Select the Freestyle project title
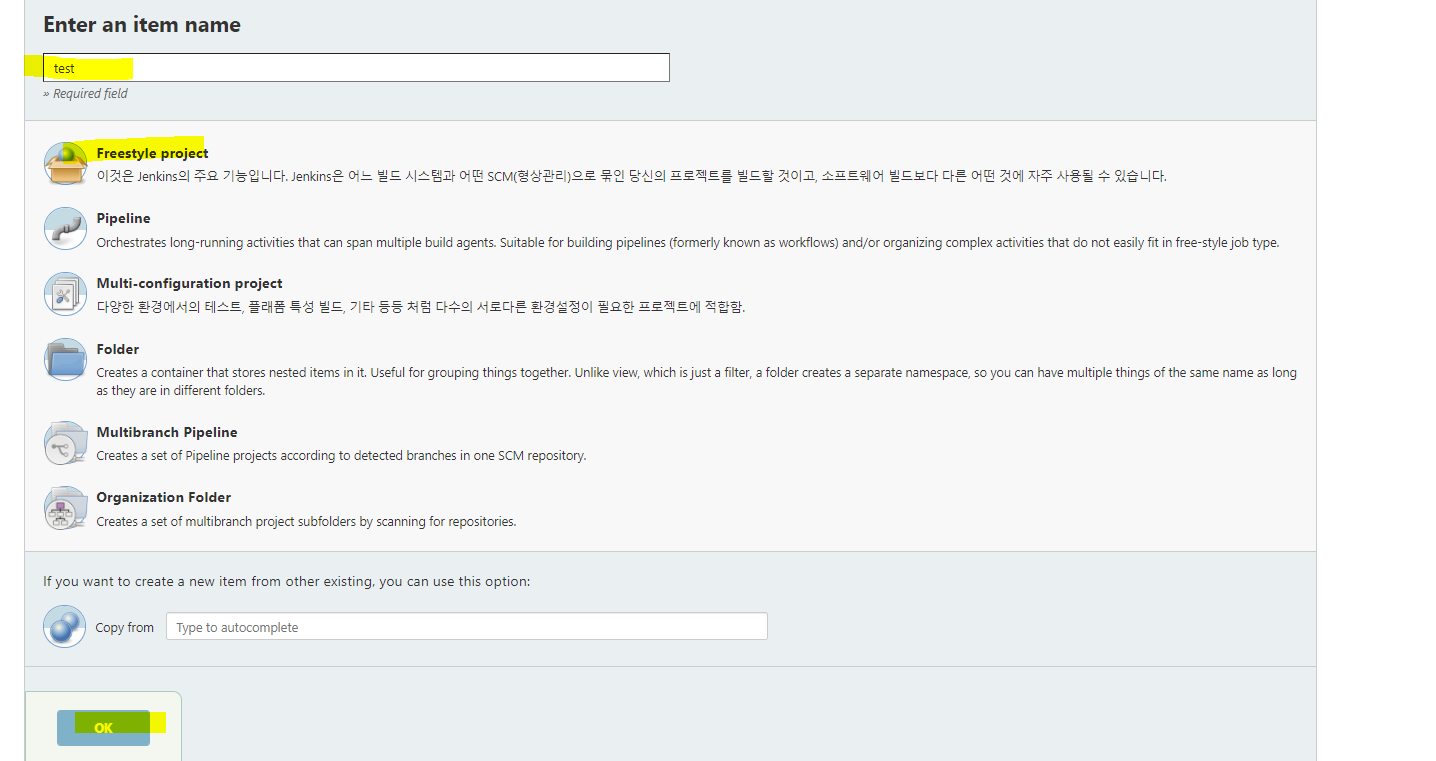 pos(152,153)
